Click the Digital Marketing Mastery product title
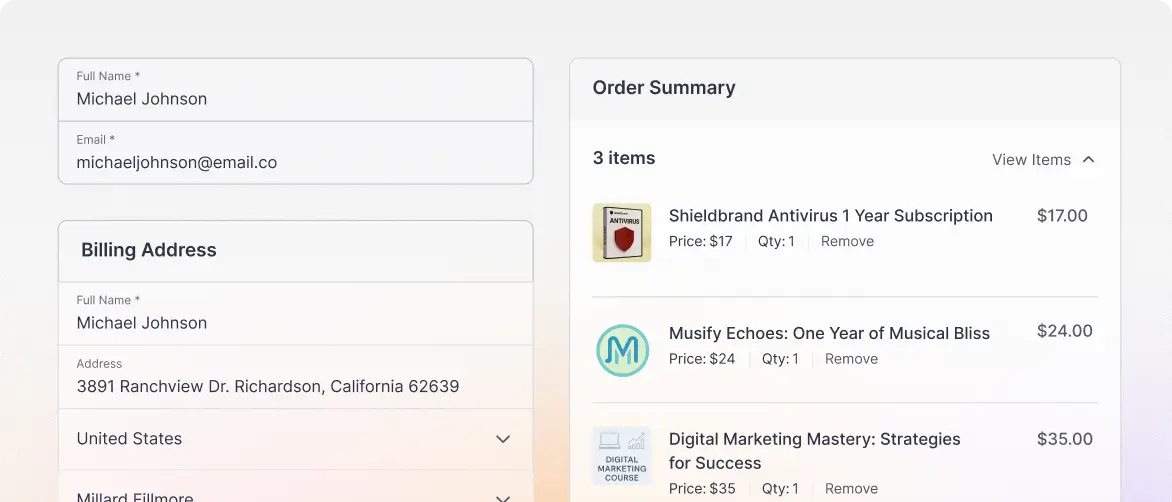This screenshot has height=502, width=1172. tap(815, 450)
